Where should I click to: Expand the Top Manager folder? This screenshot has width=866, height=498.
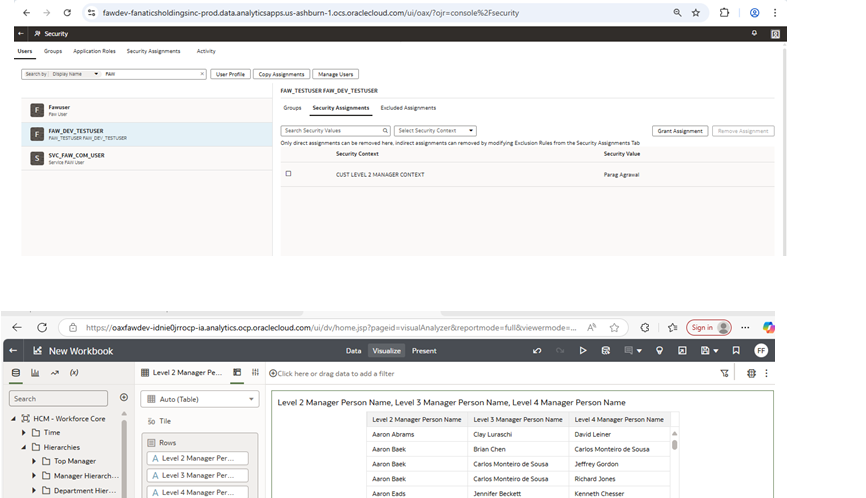pos(34,460)
